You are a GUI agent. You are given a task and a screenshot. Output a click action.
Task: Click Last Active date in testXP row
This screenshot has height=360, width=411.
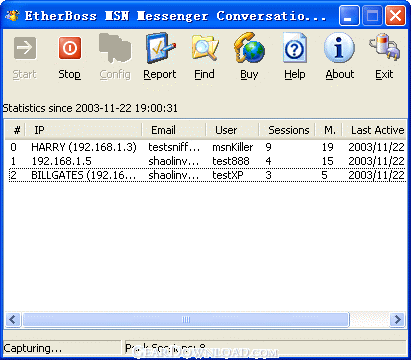[376, 175]
